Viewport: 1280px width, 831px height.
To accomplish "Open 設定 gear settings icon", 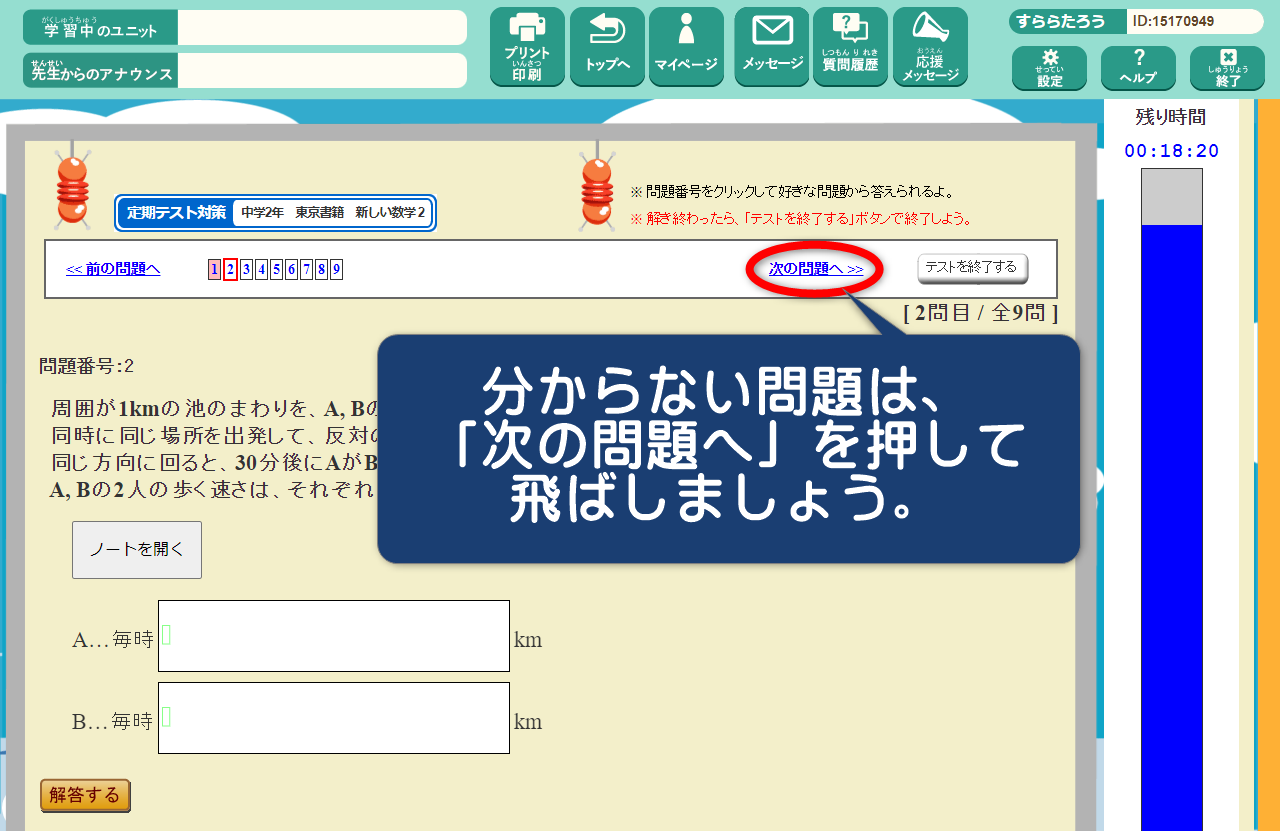I will pos(1049,68).
